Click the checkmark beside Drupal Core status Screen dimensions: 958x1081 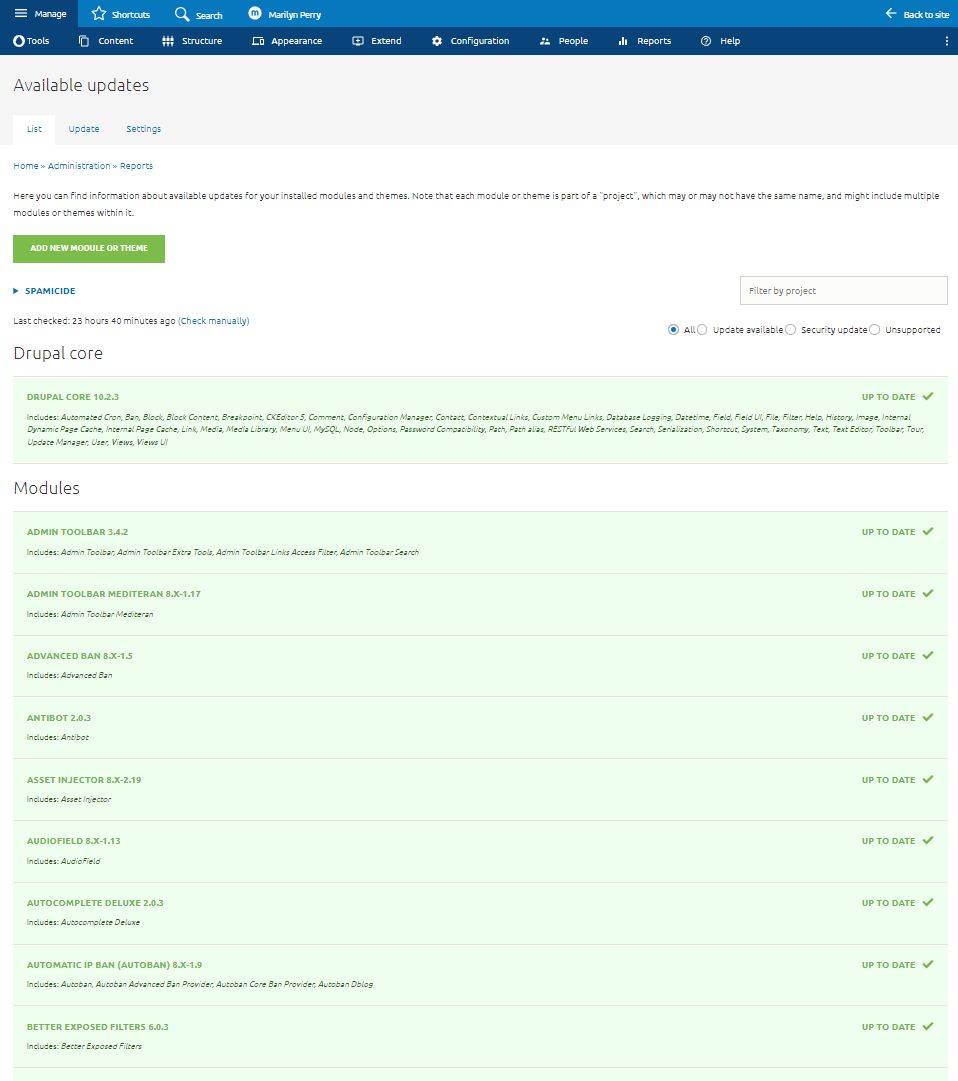928,396
